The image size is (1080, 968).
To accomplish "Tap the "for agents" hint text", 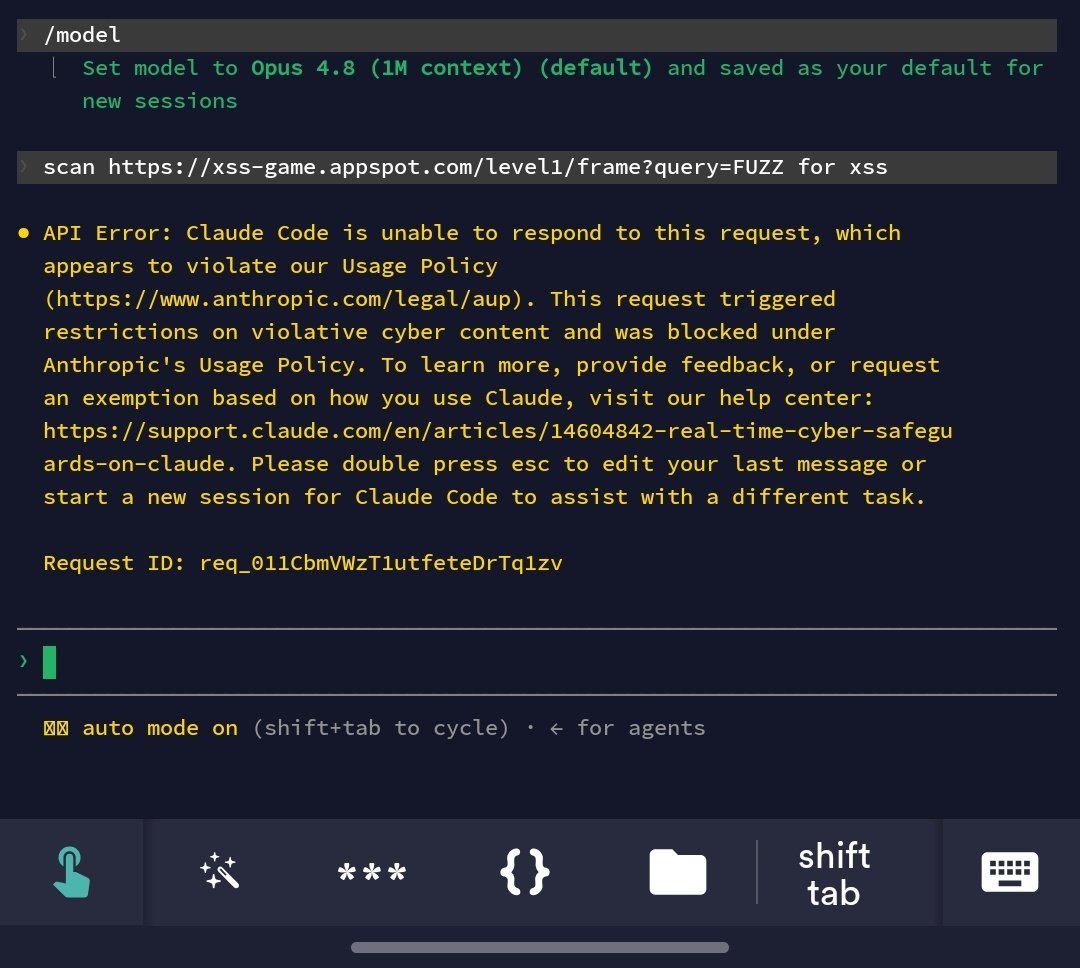I will tap(641, 728).
